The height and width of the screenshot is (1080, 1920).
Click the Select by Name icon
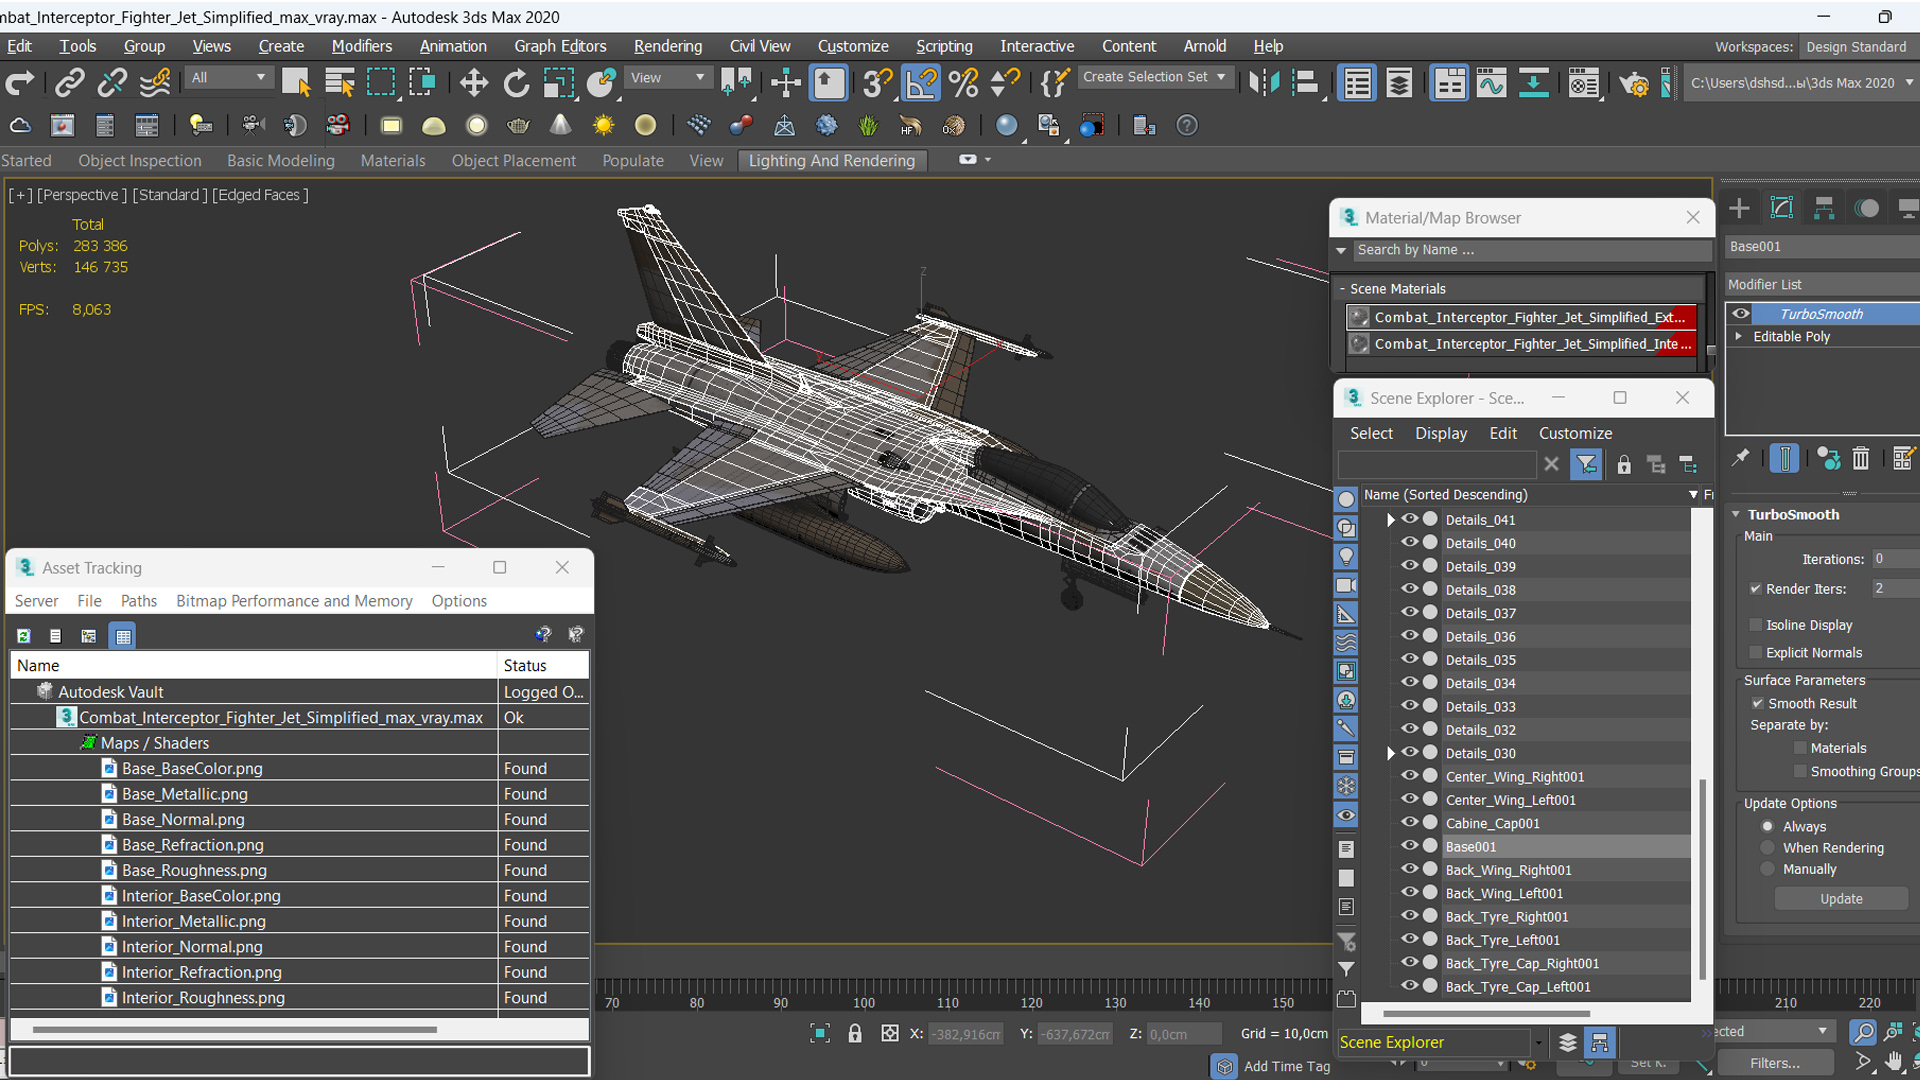click(x=340, y=83)
